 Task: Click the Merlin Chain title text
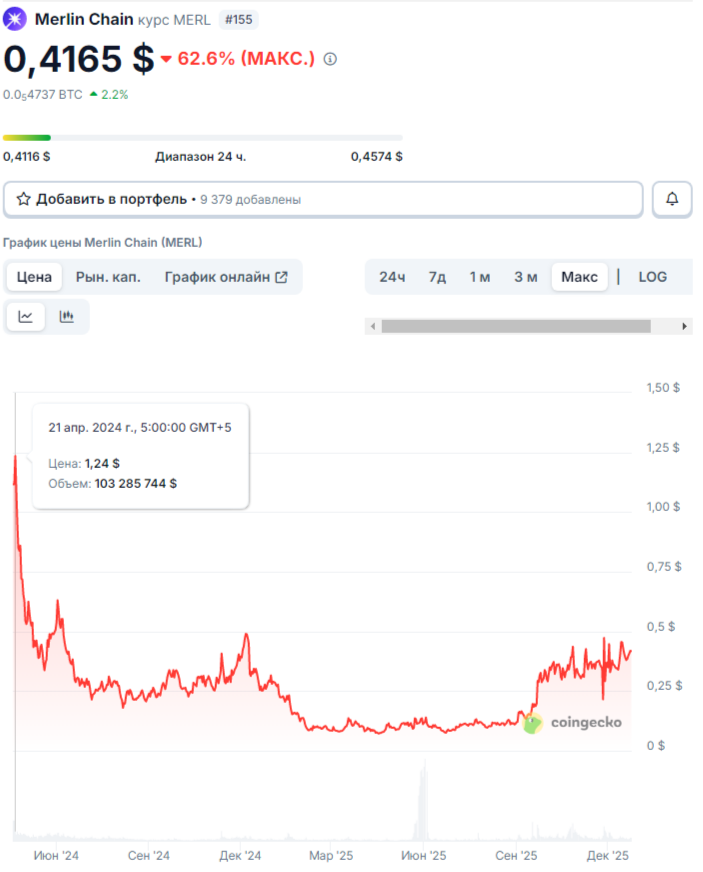[x=84, y=19]
